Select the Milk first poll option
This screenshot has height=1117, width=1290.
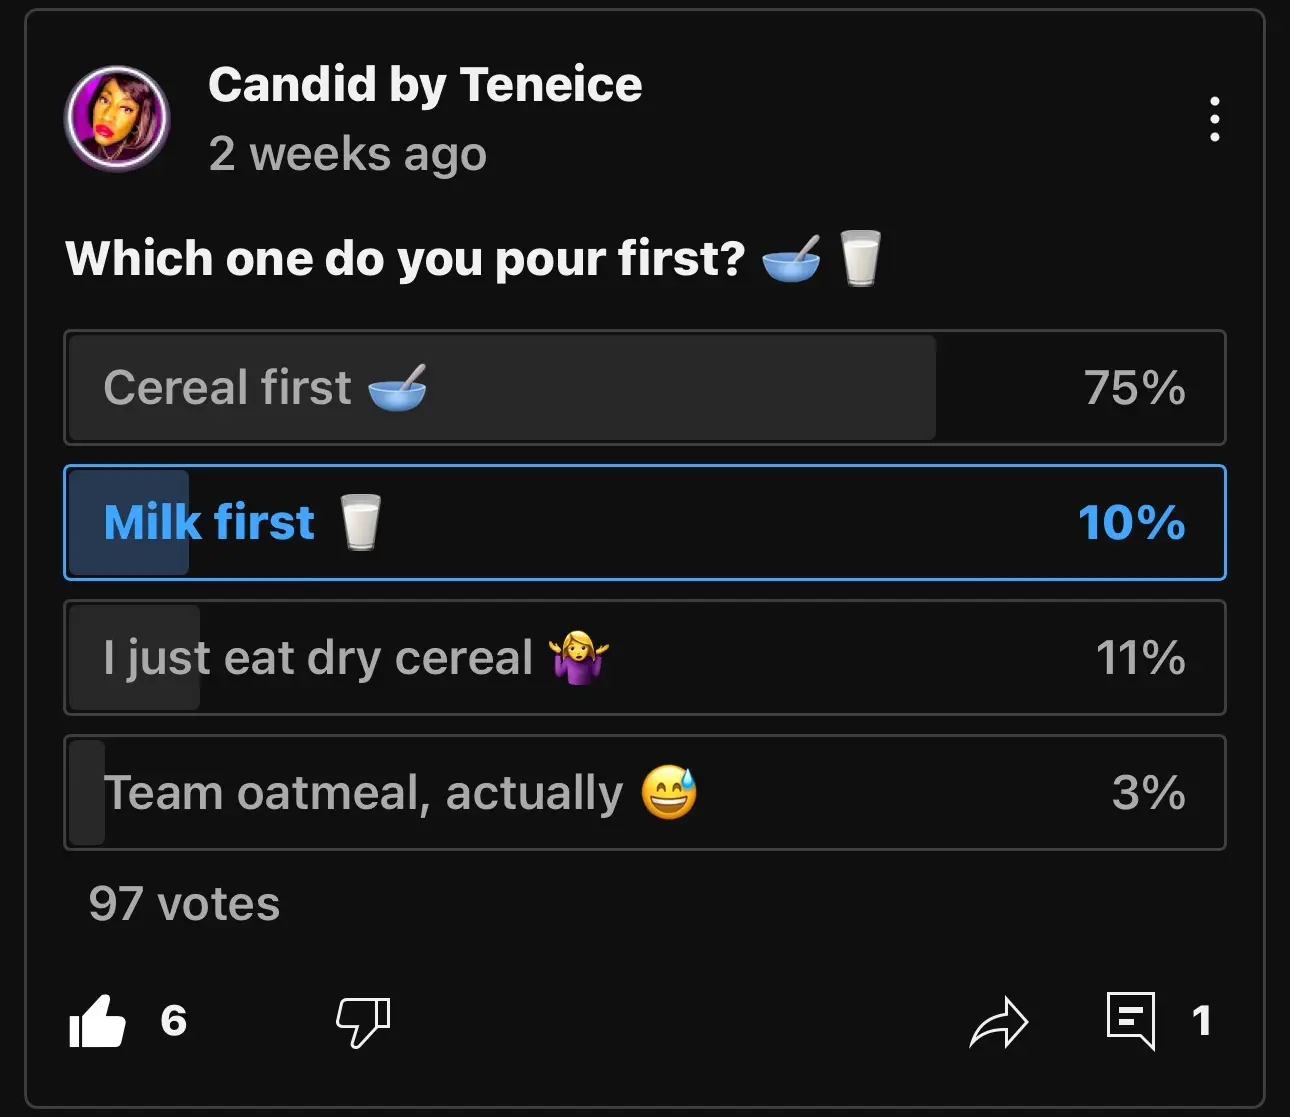pyautogui.click(x=645, y=522)
